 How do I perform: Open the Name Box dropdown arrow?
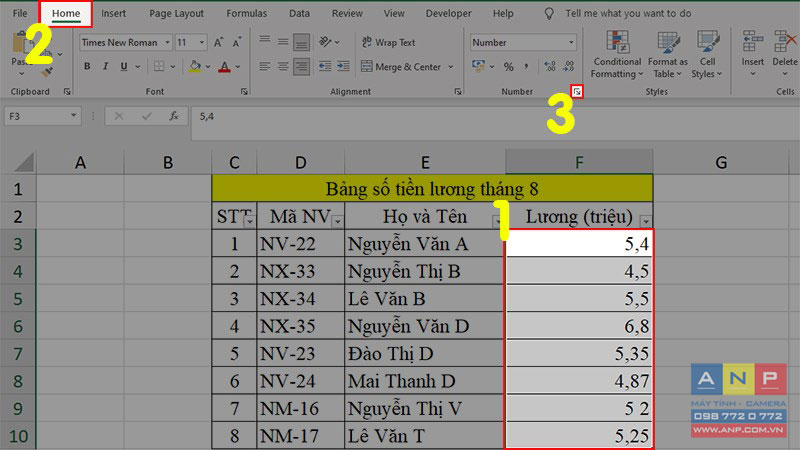[73, 116]
